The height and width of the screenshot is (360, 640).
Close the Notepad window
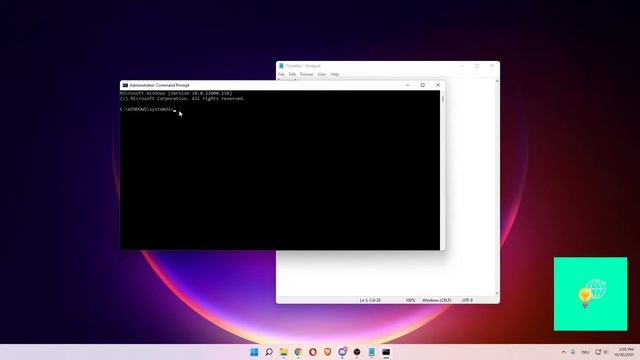(x=492, y=66)
